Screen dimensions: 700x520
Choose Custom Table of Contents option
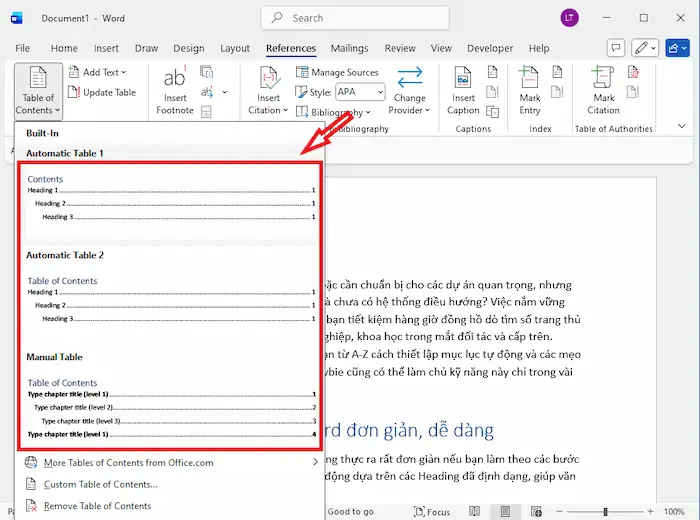click(x=100, y=484)
